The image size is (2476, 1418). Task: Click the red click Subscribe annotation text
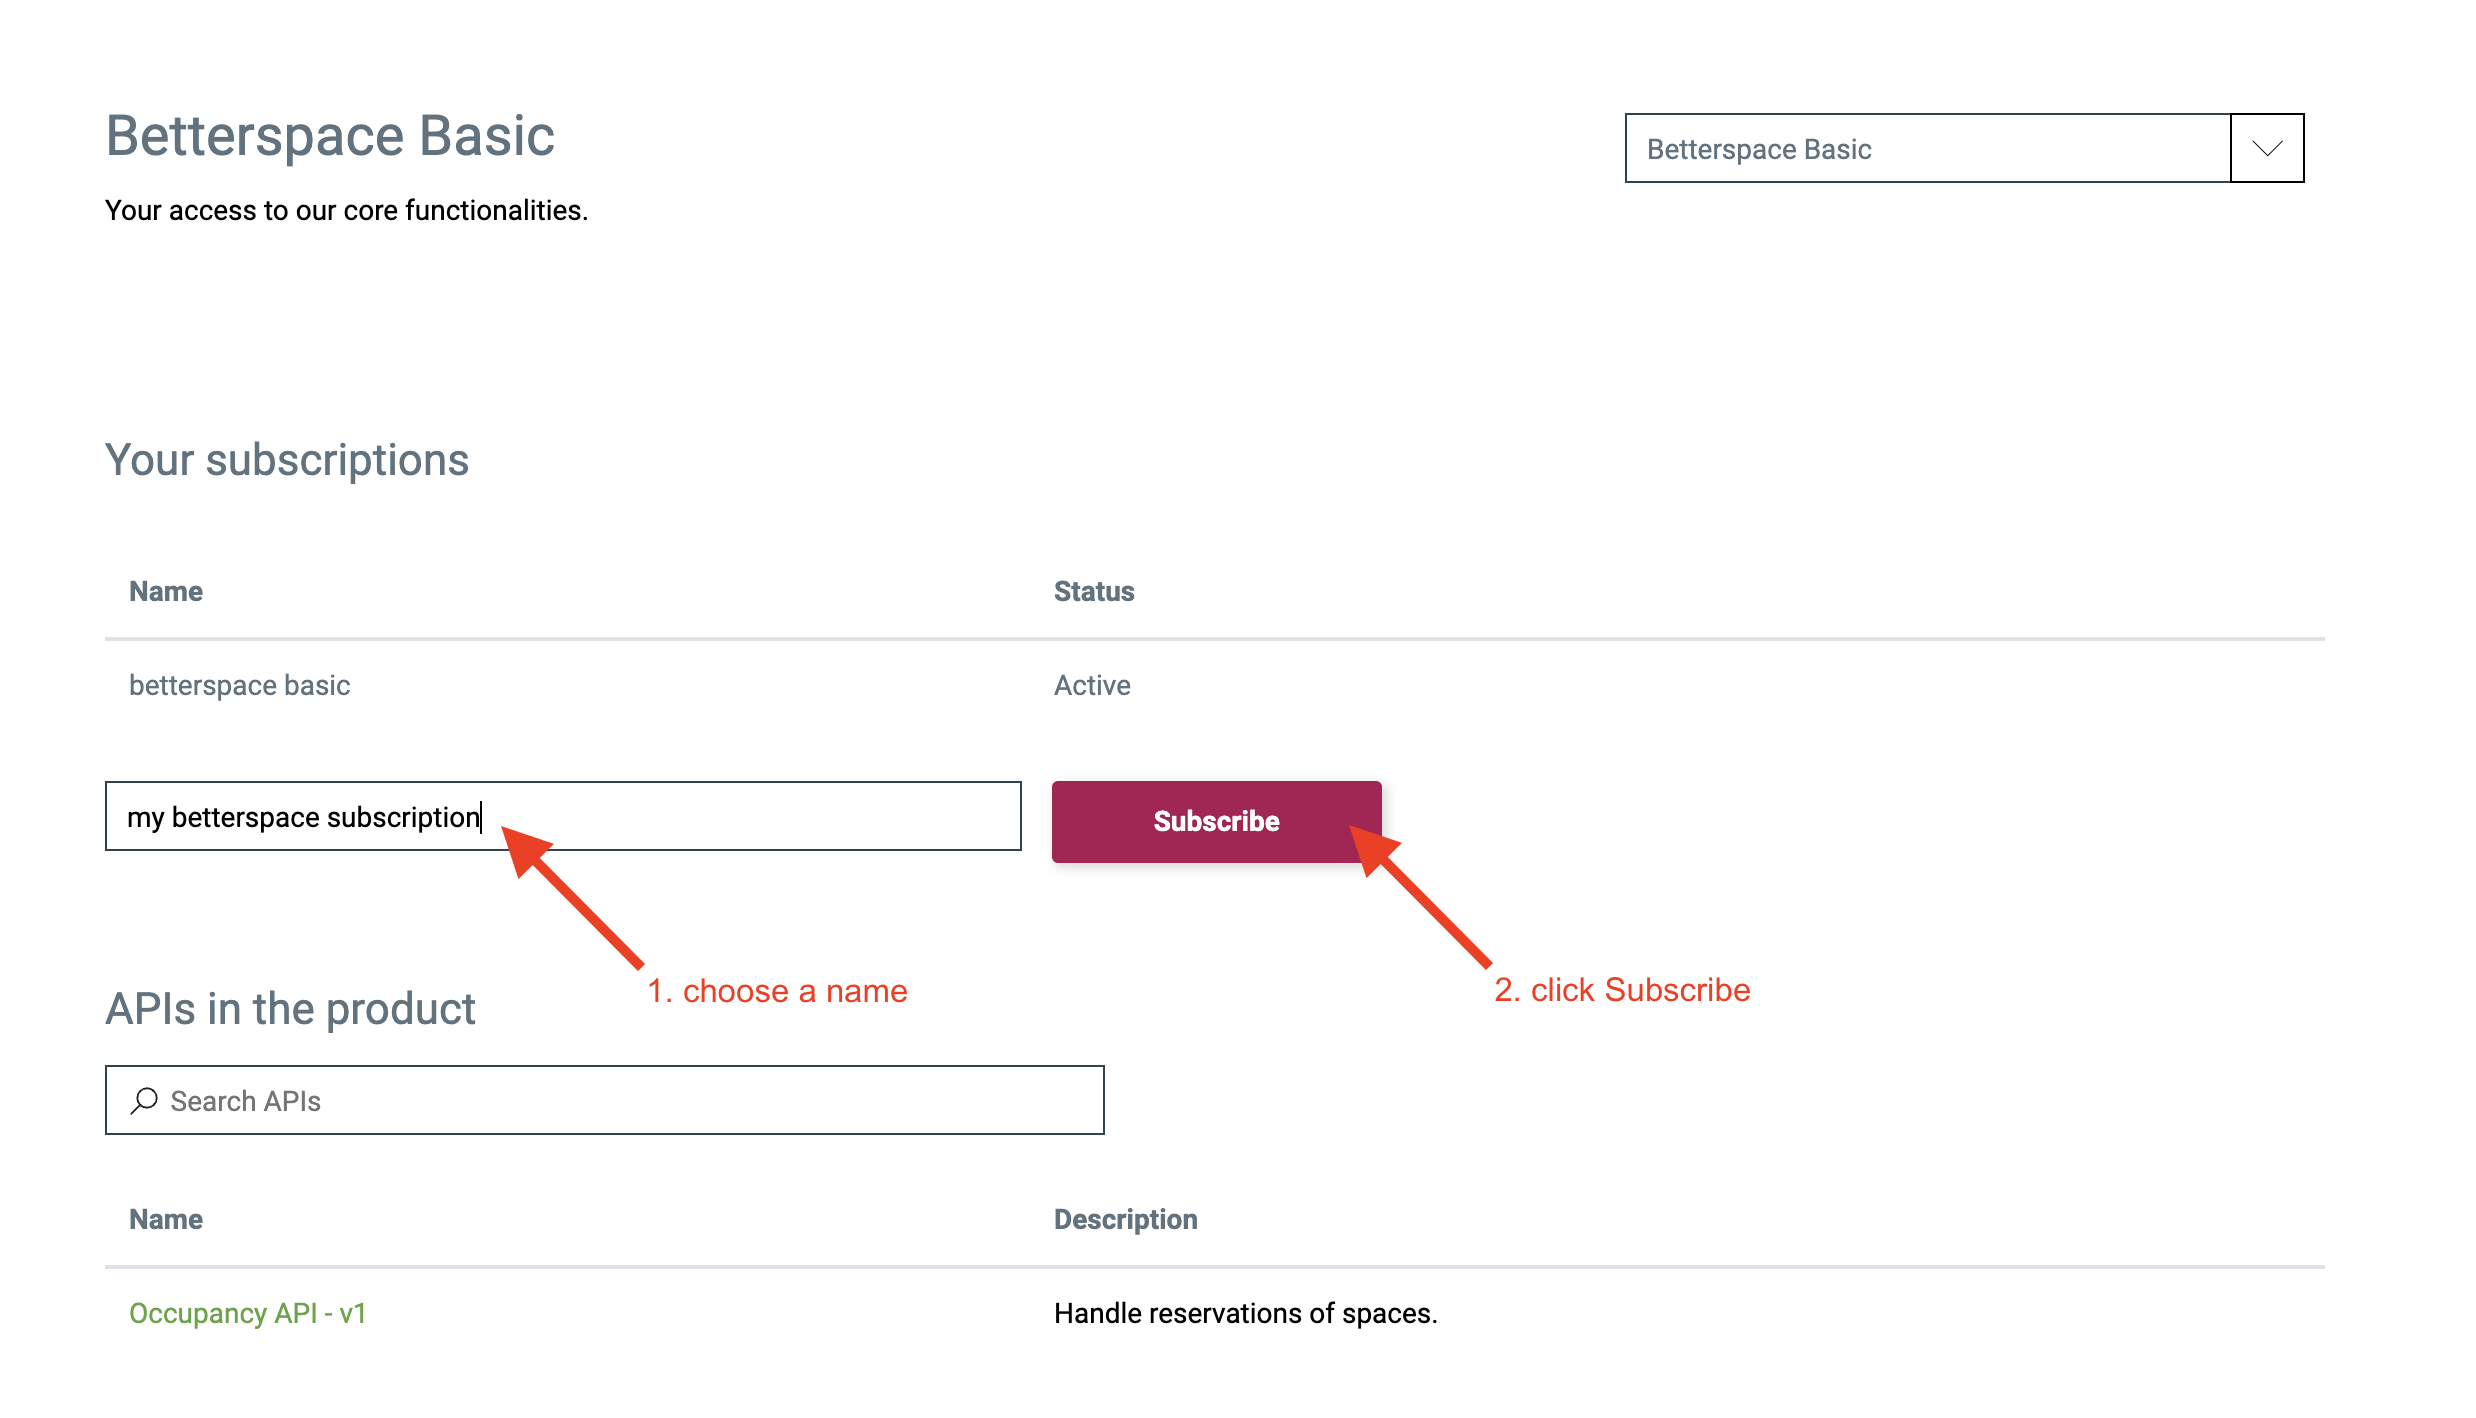pyautogui.click(x=1621, y=990)
